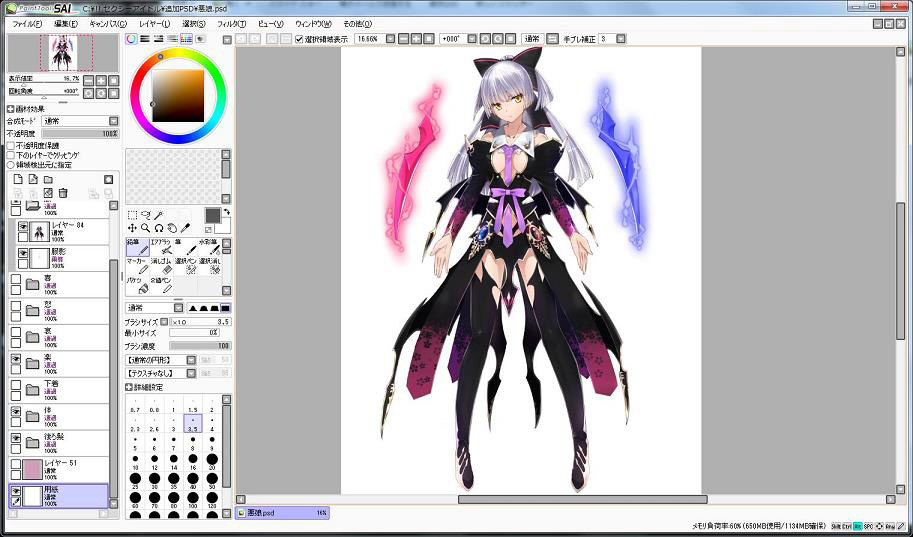Image resolution: width=913 pixels, height=537 pixels.
Task: Enable the 不透明度保護 preserve opacity checkbox
Action: click(x=11, y=145)
